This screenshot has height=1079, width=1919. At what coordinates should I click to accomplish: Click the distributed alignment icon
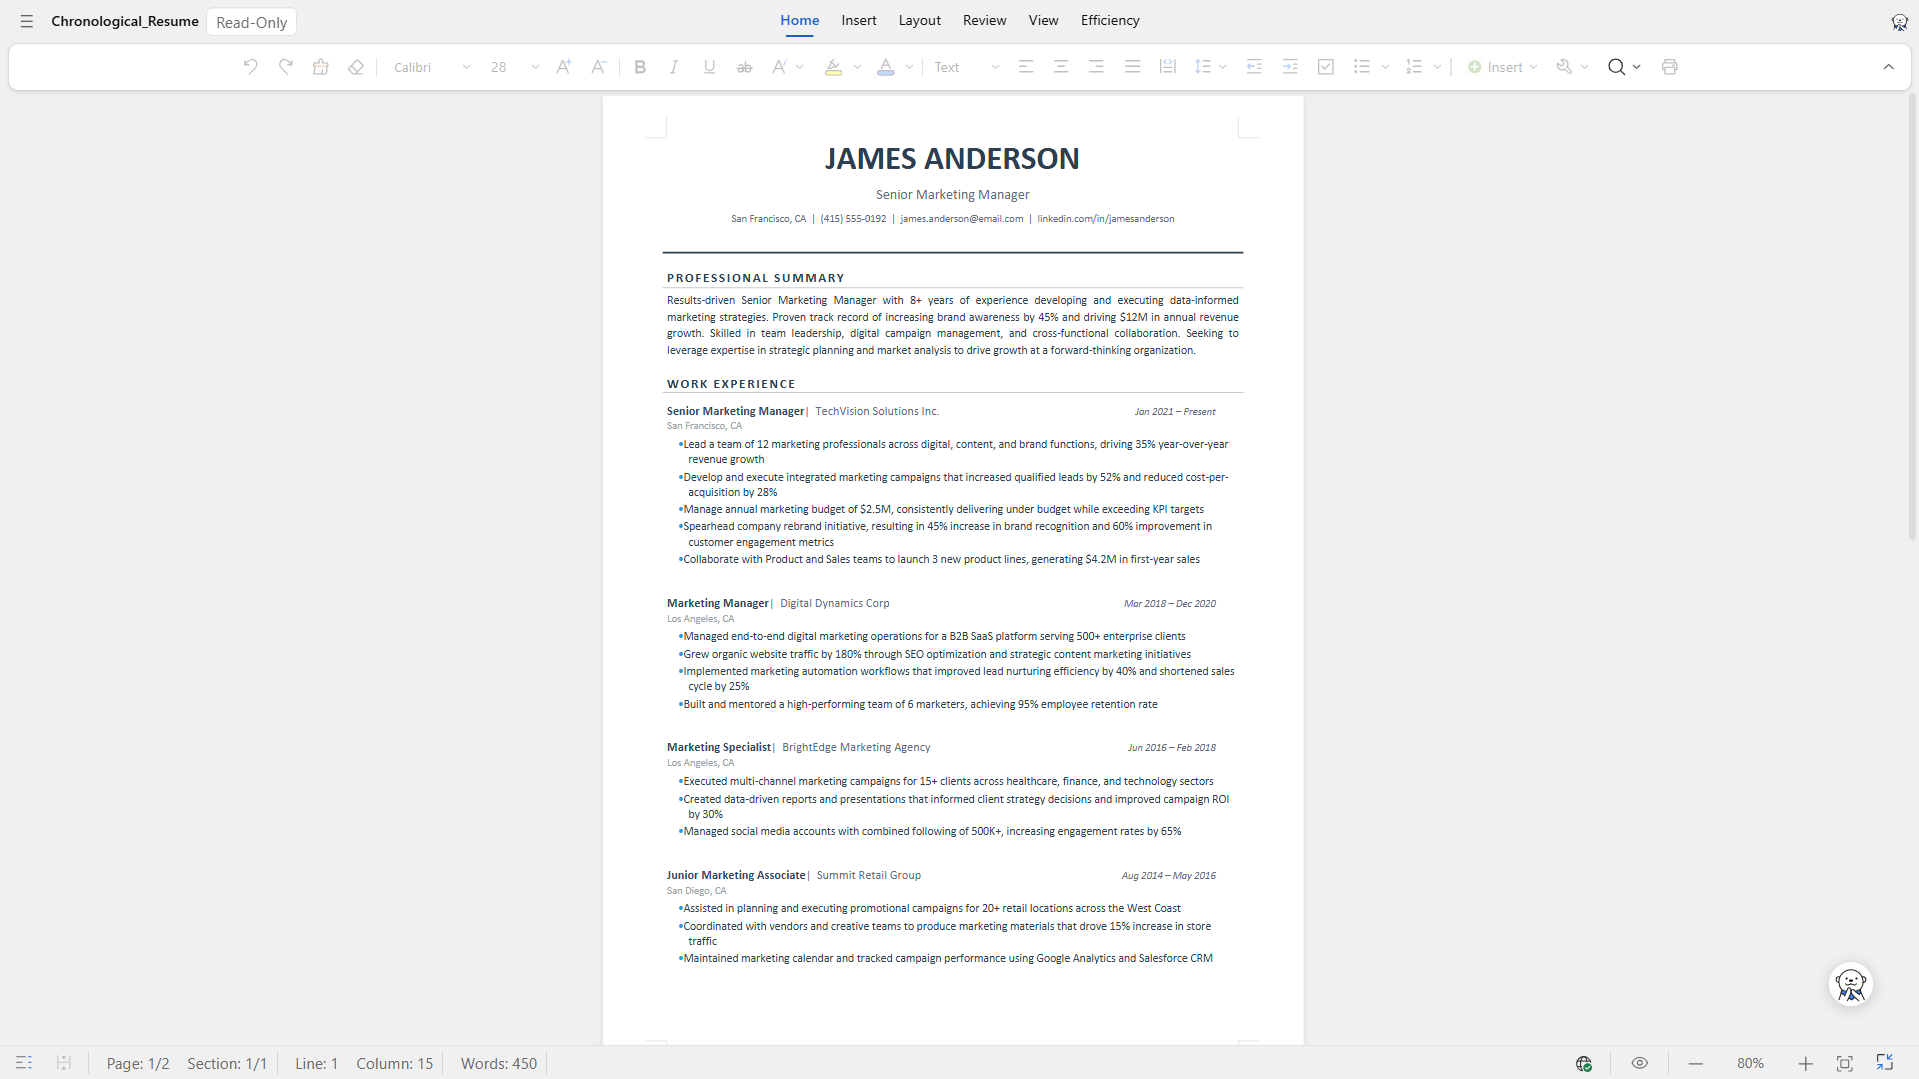[1167, 67]
